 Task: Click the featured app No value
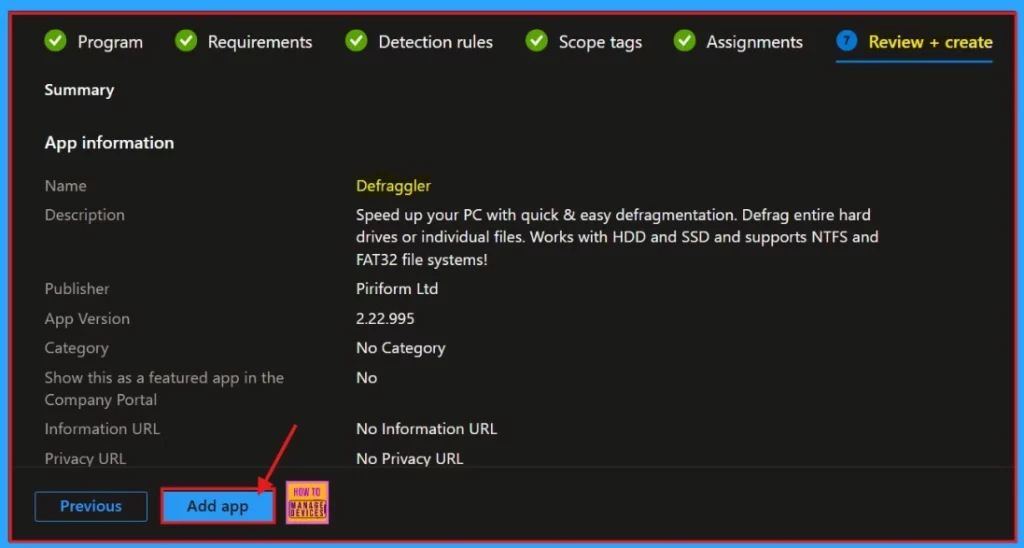click(x=366, y=378)
